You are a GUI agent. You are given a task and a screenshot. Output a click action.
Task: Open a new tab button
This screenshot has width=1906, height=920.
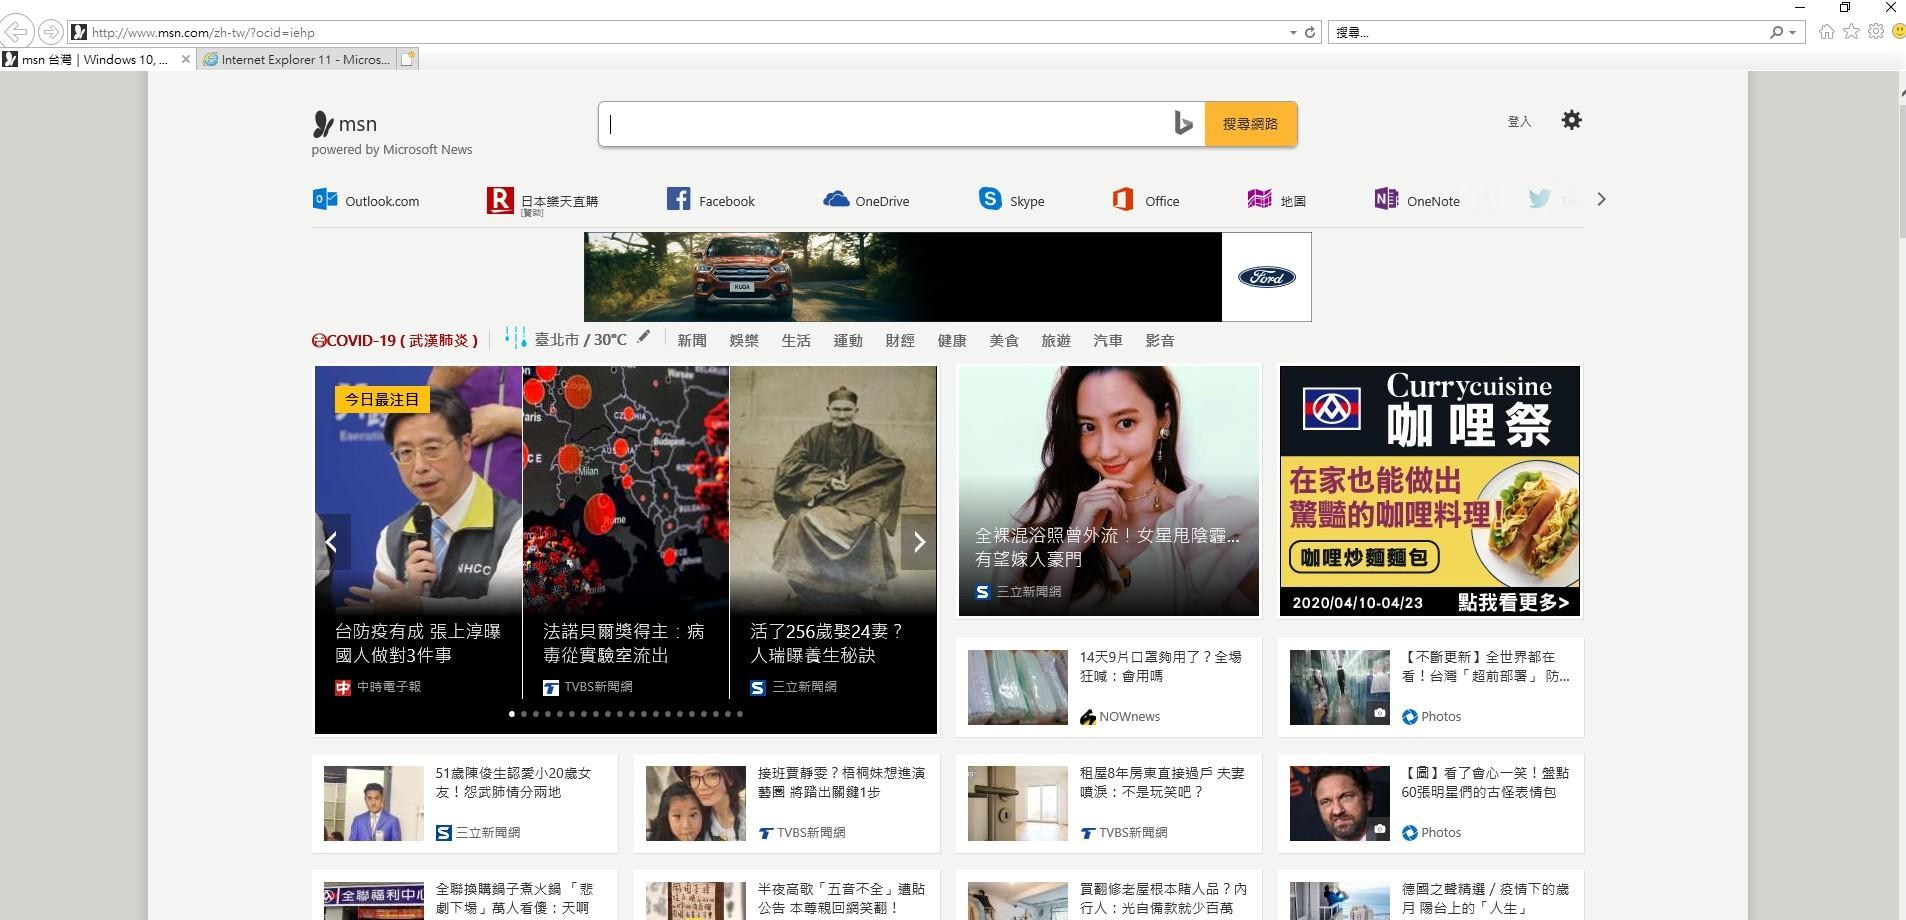[408, 59]
